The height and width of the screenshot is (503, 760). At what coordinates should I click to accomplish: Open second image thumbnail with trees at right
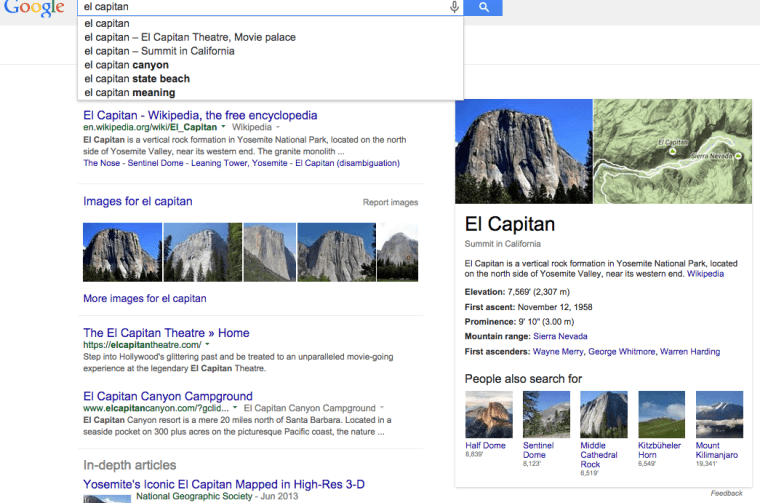pyautogui.click(x=203, y=252)
